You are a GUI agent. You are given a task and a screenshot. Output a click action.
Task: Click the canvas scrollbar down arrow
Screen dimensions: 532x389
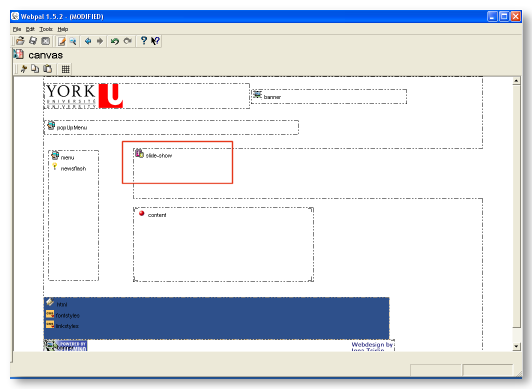pos(516,346)
